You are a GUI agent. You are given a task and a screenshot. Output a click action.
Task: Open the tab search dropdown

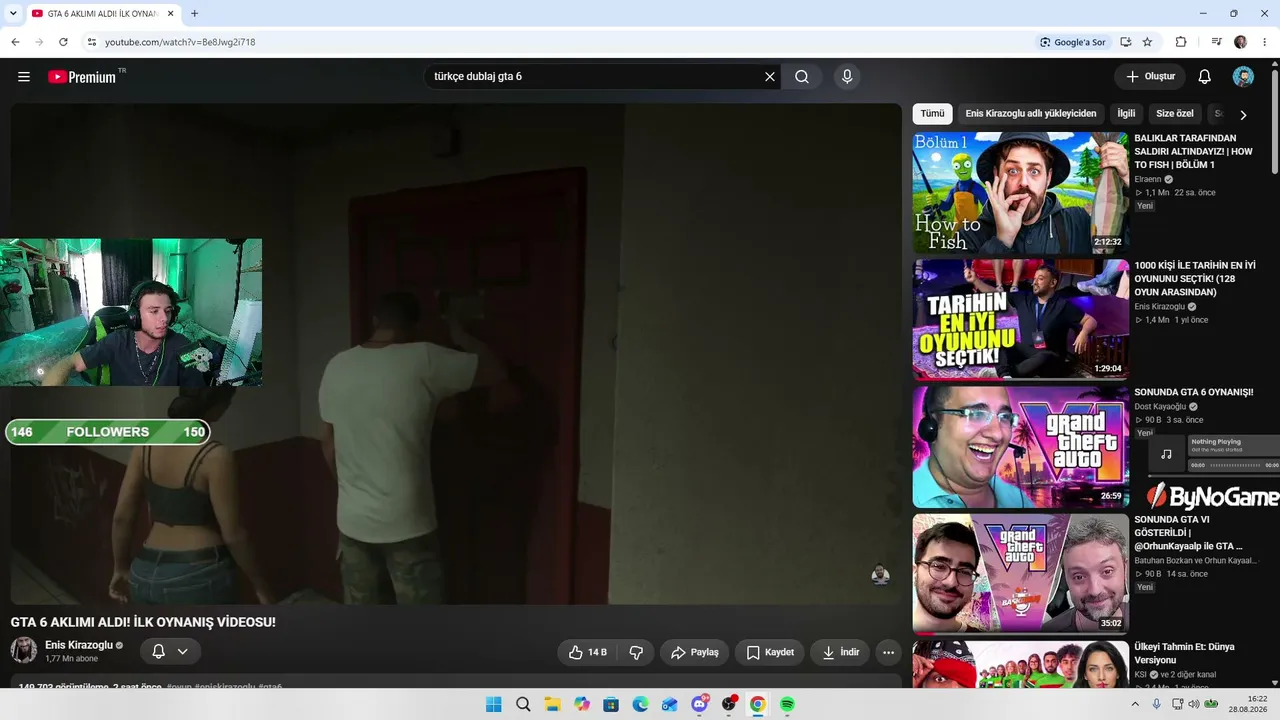pos(13,14)
